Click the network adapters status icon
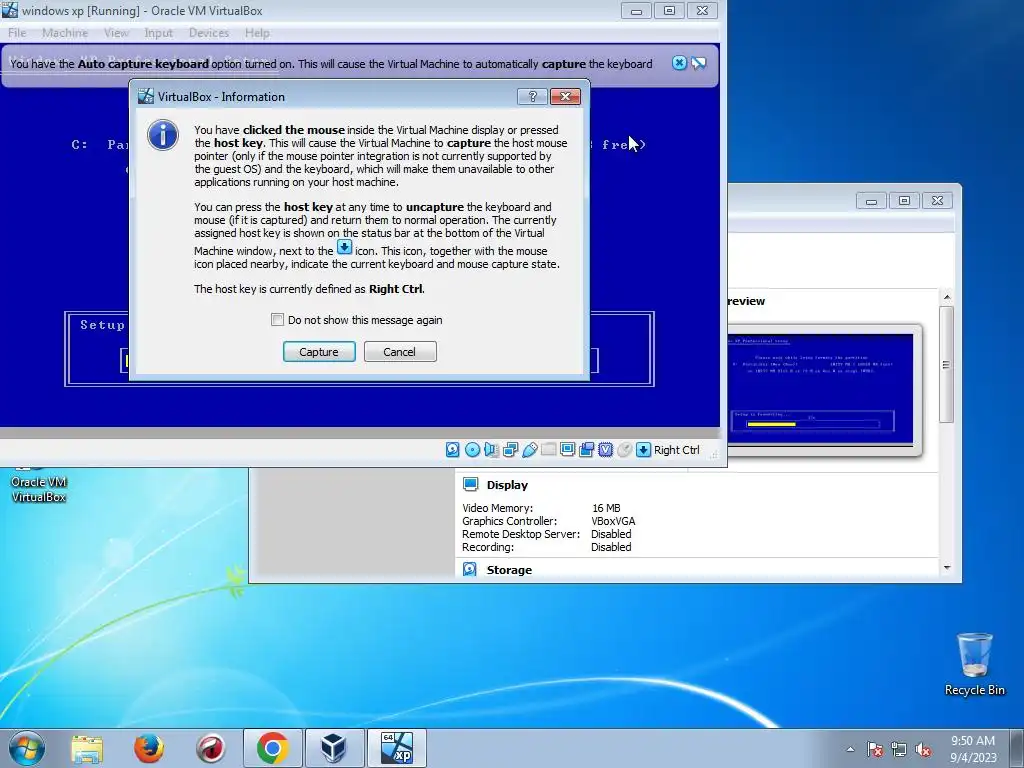Image resolution: width=1024 pixels, height=768 pixels. pos(511,449)
